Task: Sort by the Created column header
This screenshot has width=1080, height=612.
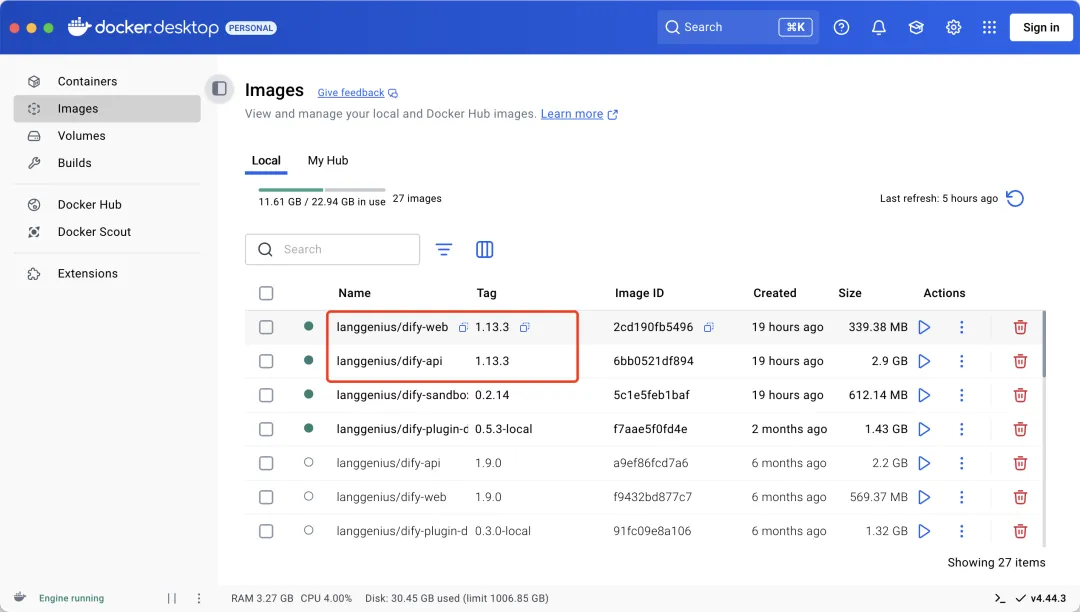Action: point(774,293)
